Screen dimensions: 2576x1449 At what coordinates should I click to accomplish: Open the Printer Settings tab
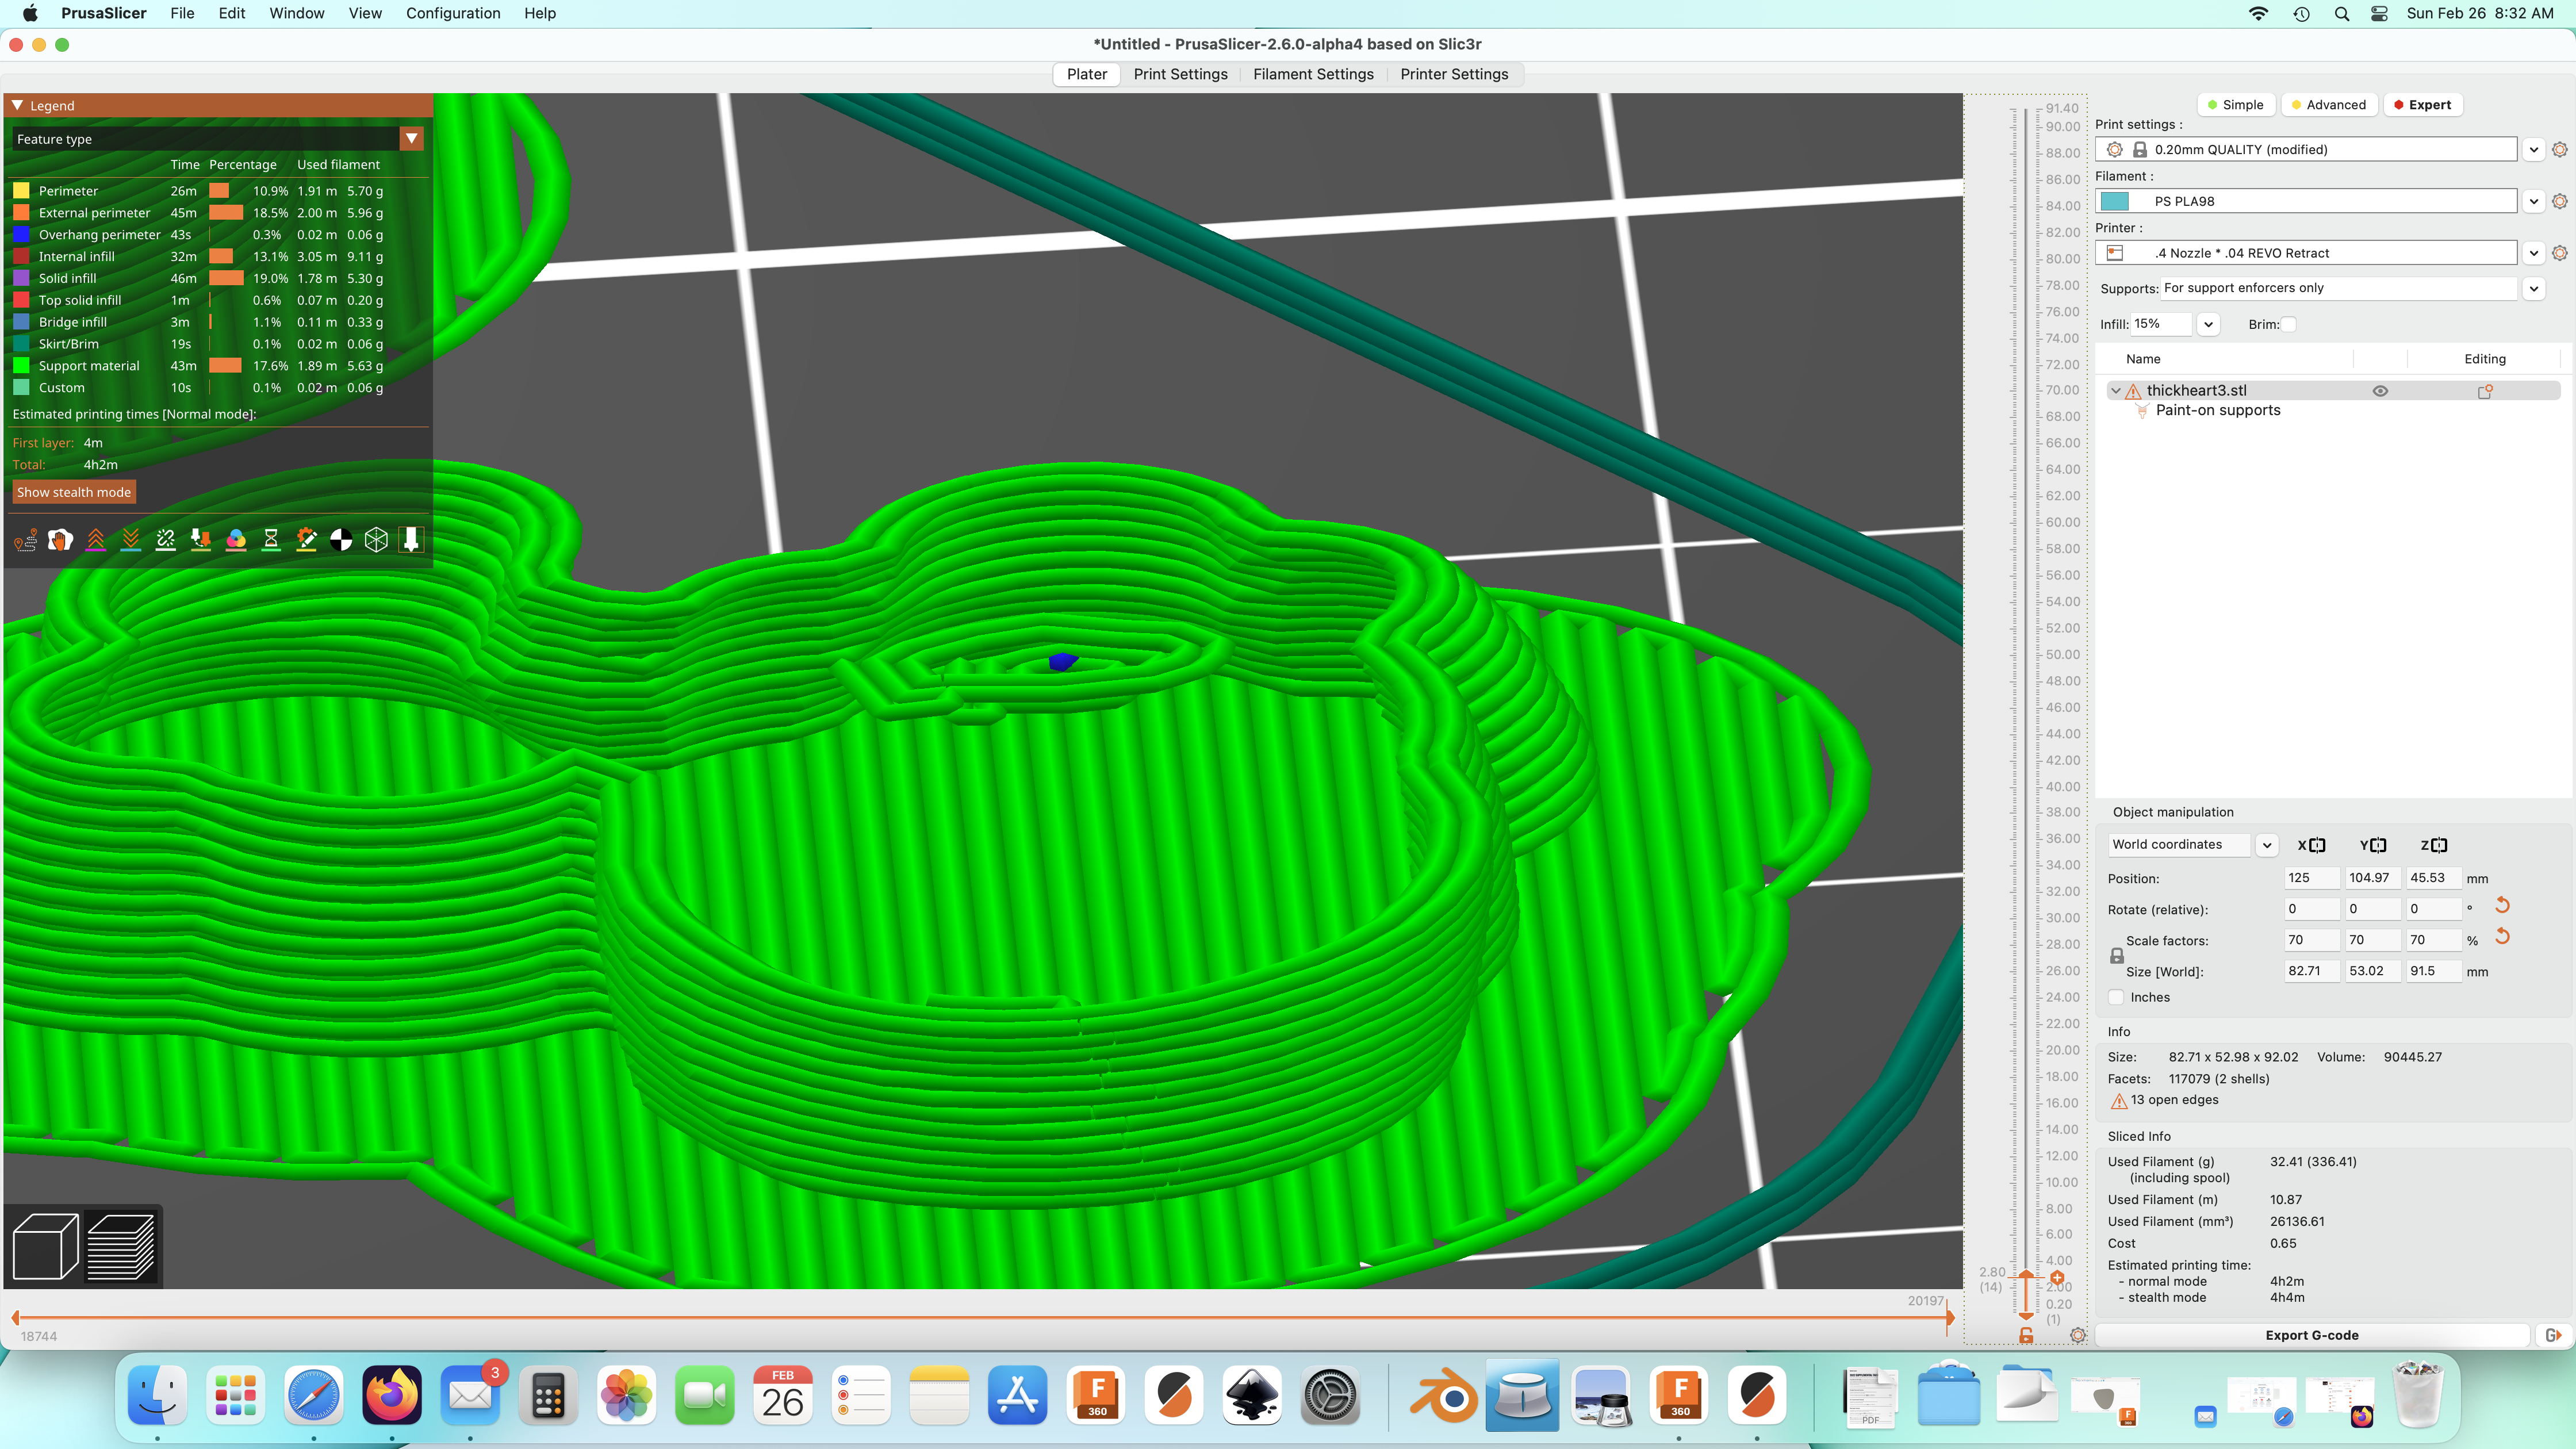pyautogui.click(x=1454, y=74)
